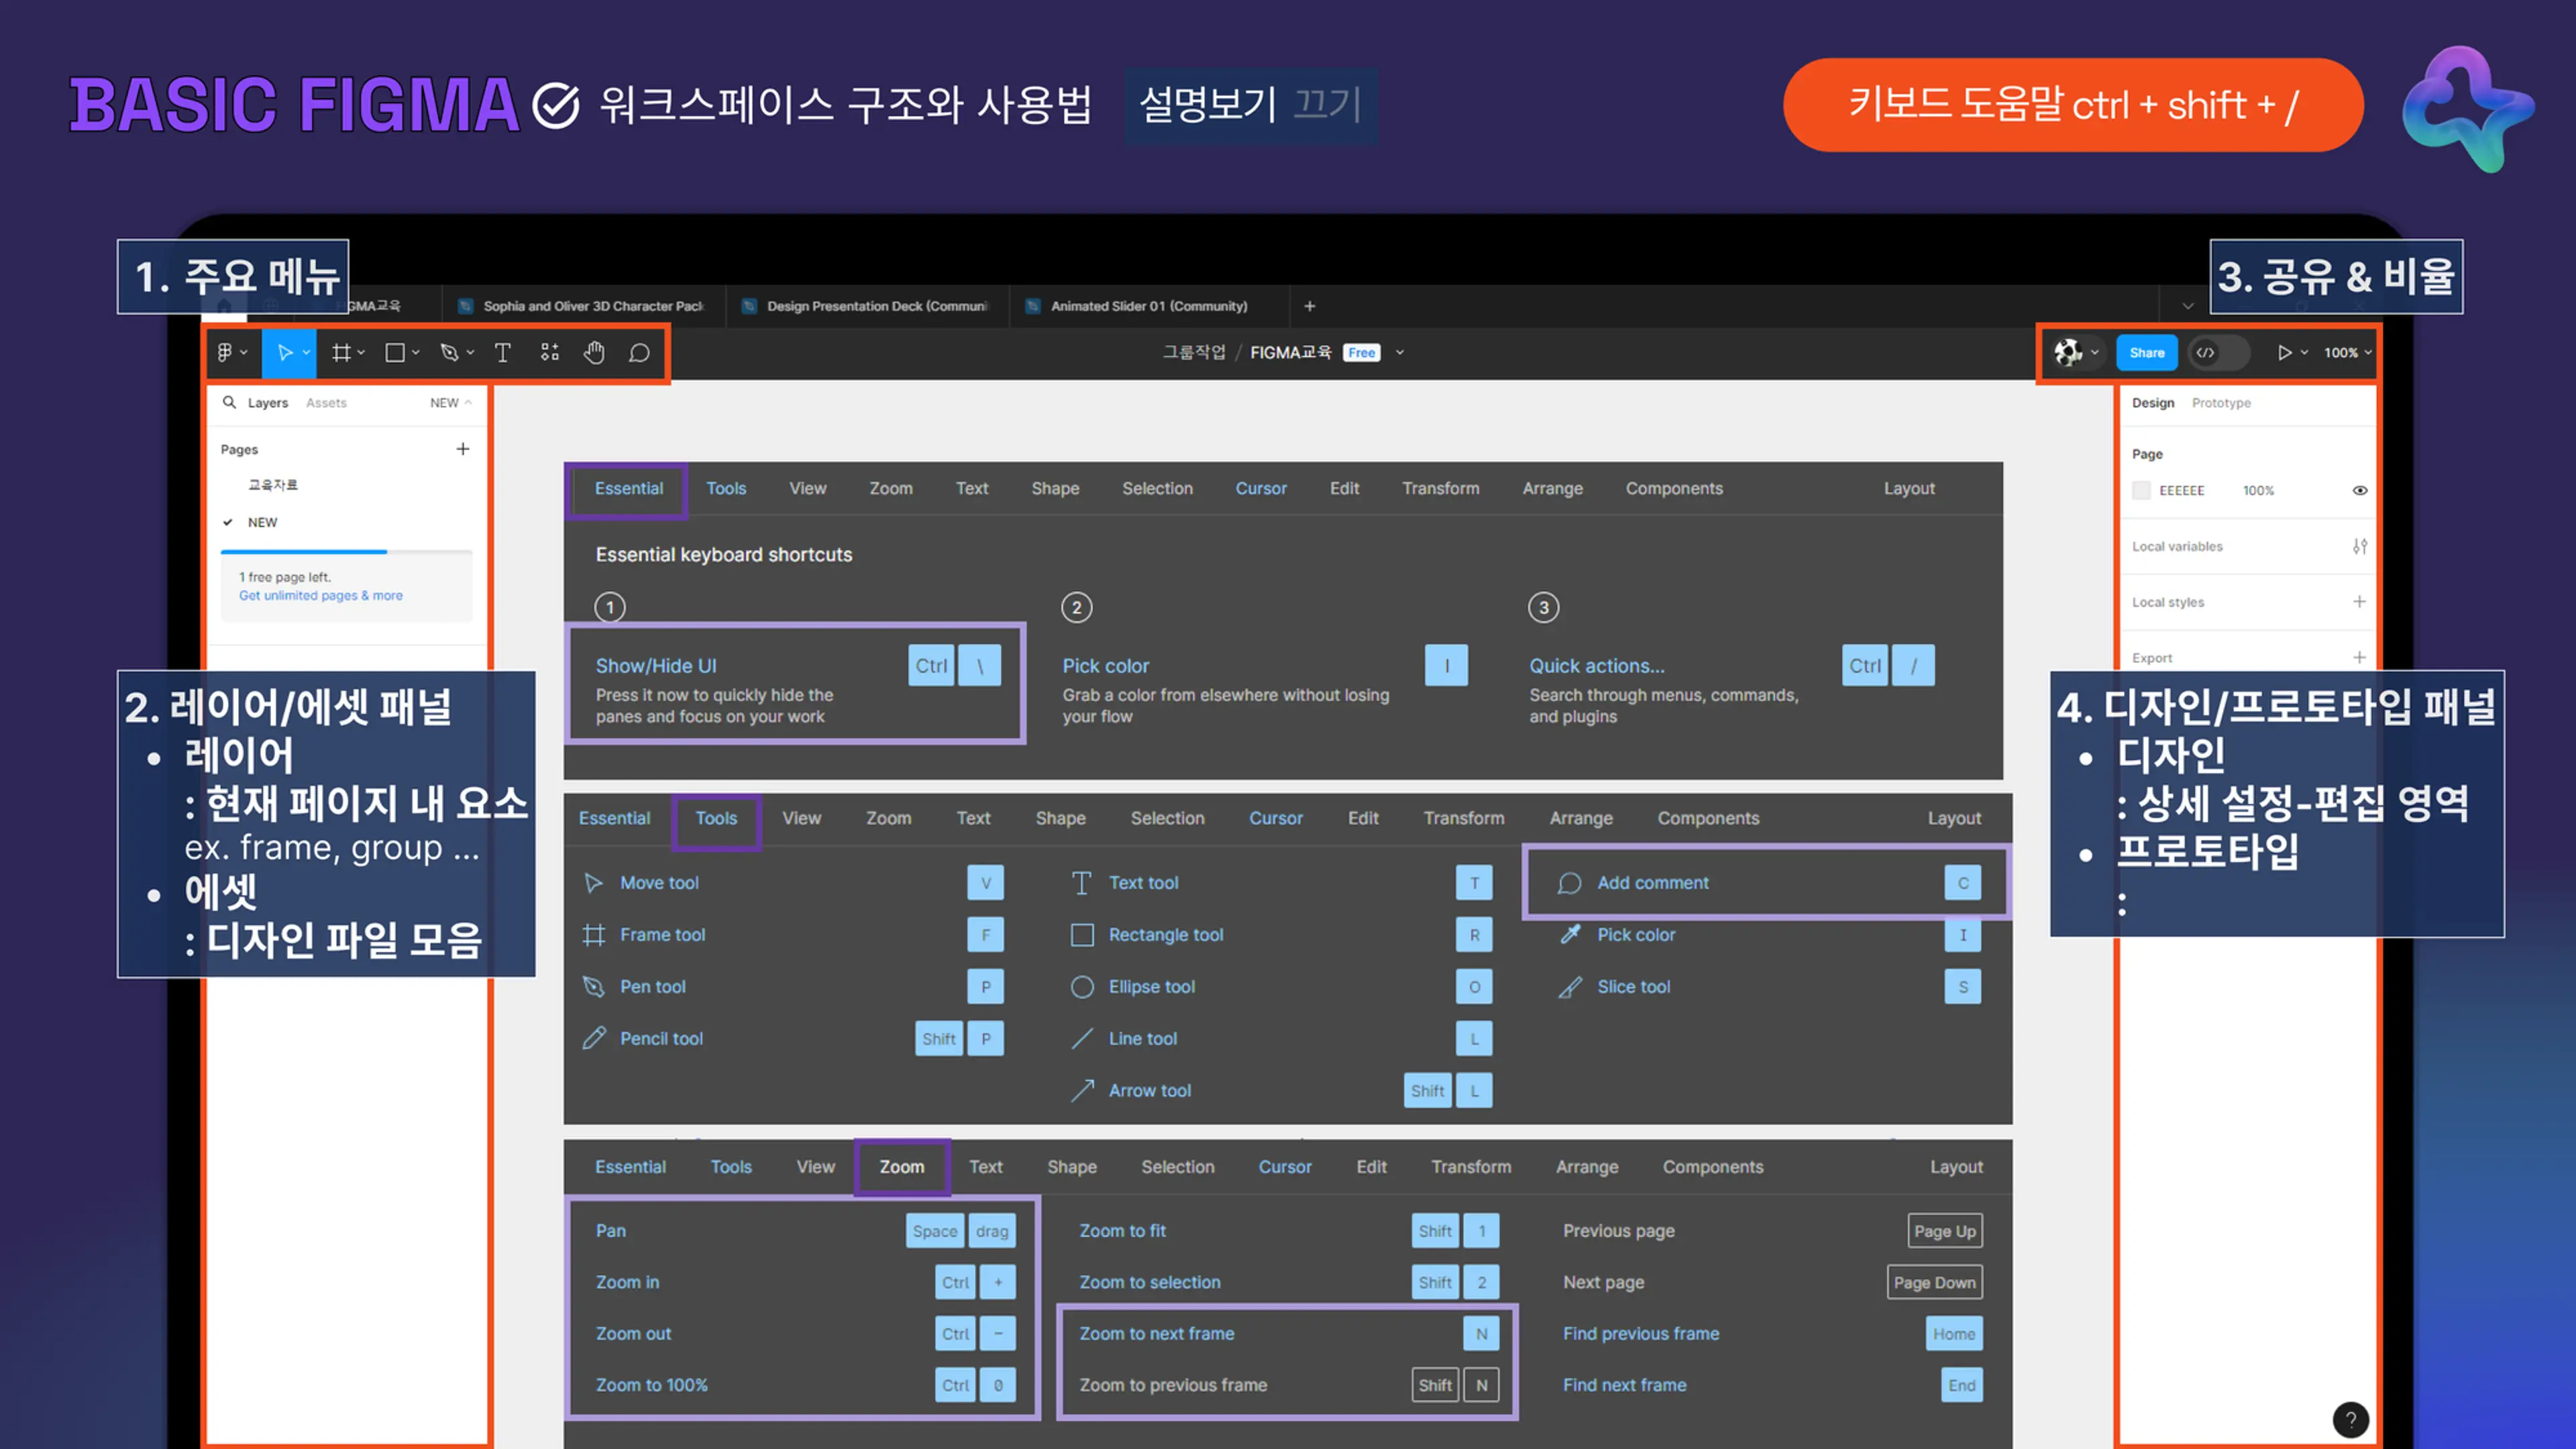Select the Comment tool in the top toolbar
The width and height of the screenshot is (2576, 1449).
pyautogui.click(x=639, y=352)
